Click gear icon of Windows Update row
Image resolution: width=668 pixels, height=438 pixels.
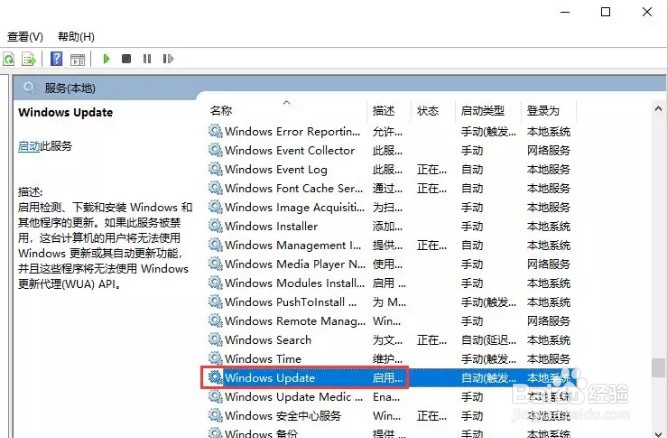(x=215, y=377)
